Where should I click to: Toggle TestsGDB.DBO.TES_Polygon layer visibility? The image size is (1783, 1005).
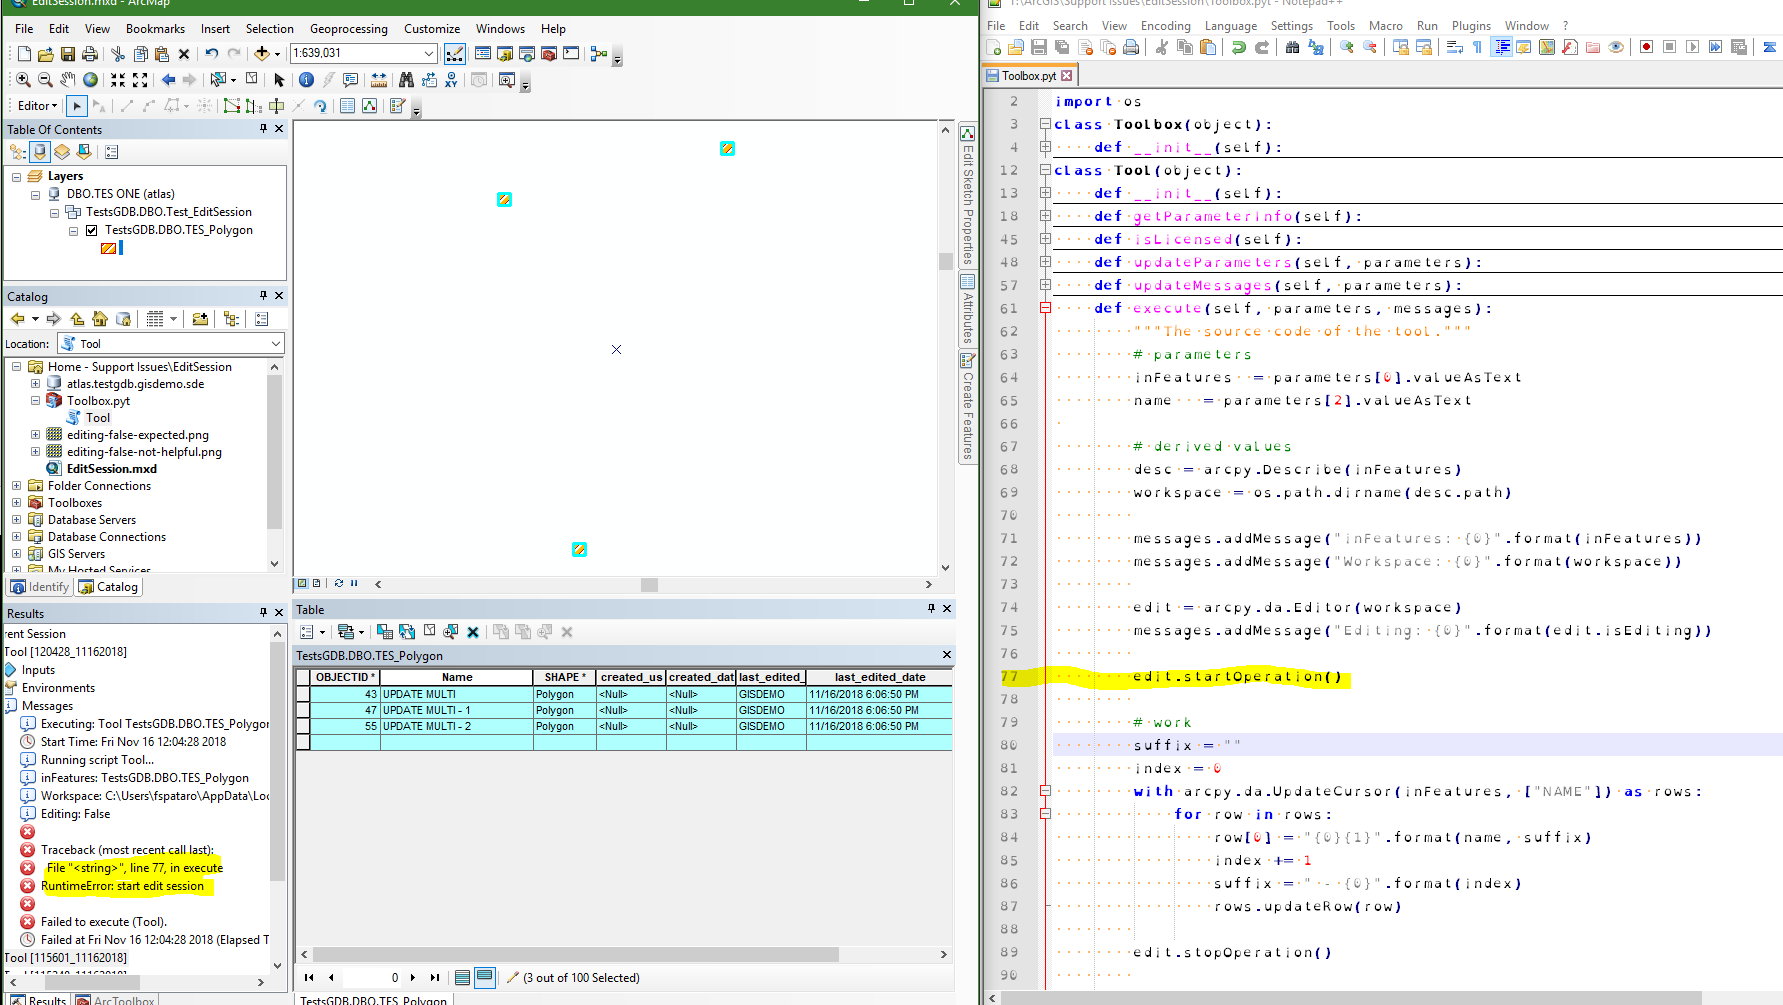point(92,230)
